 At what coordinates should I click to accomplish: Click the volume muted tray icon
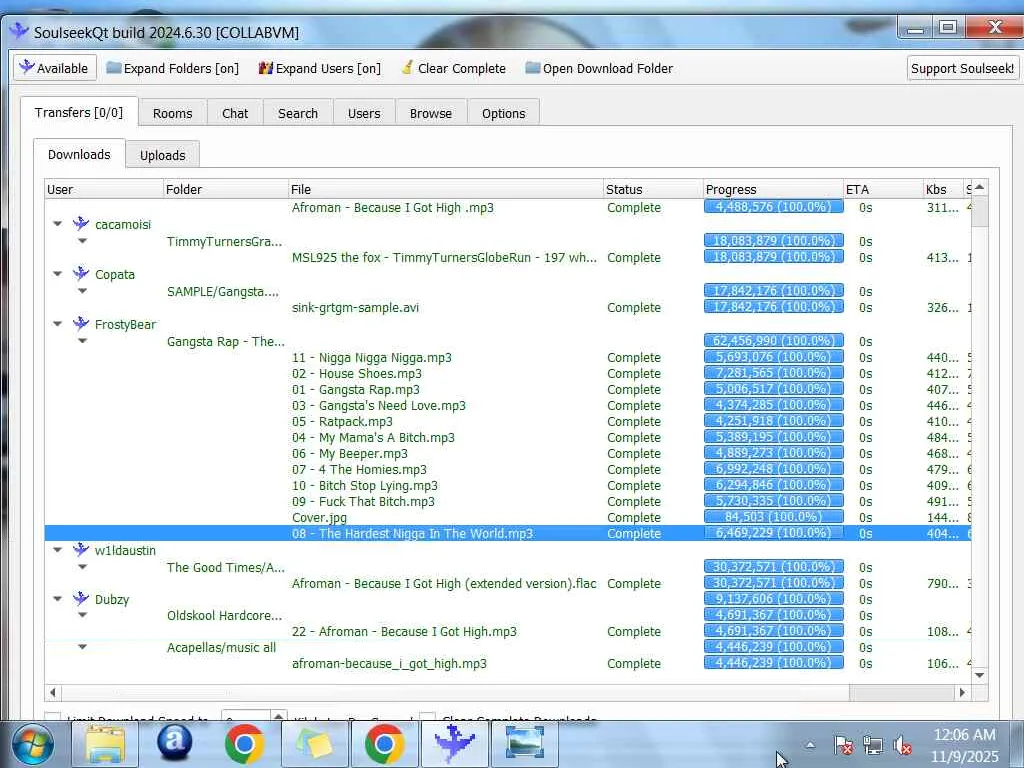coord(902,744)
